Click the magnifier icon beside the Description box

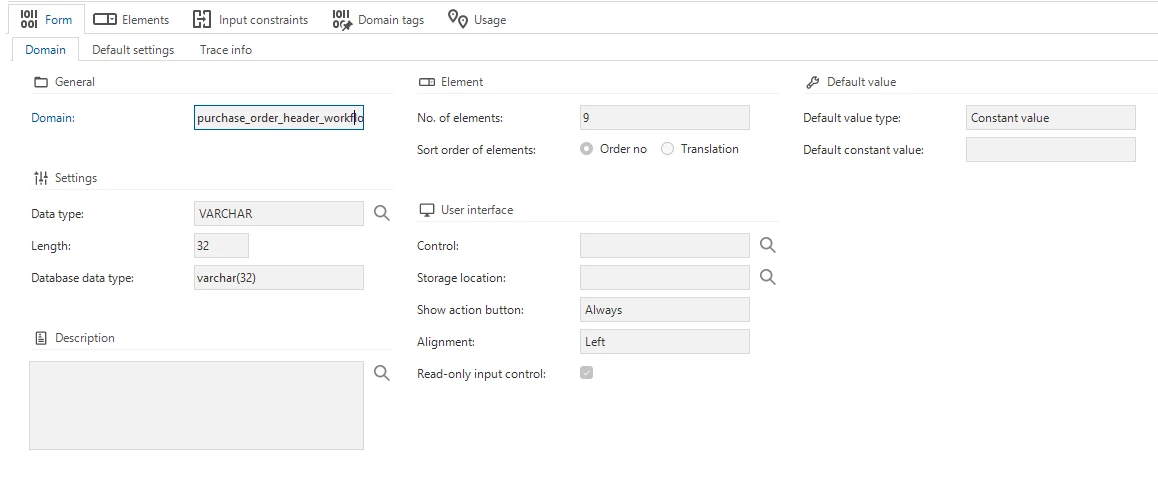(x=381, y=372)
